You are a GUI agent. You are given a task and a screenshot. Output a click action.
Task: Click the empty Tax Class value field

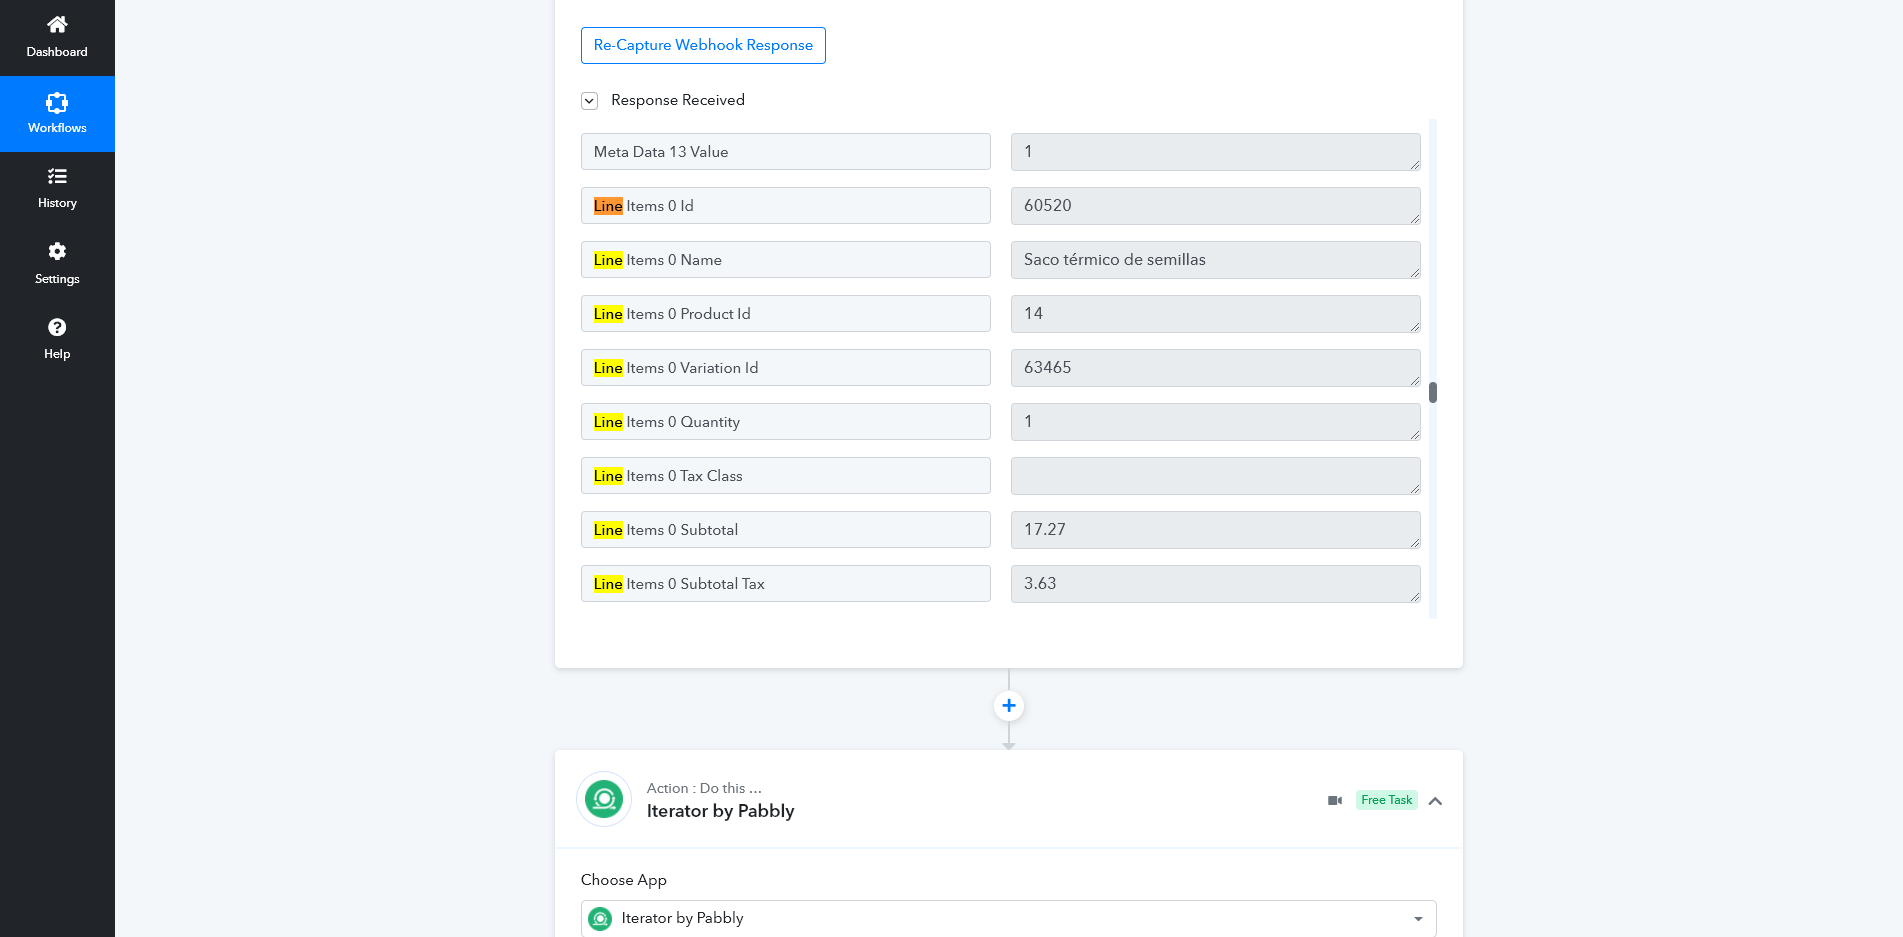[1215, 476]
